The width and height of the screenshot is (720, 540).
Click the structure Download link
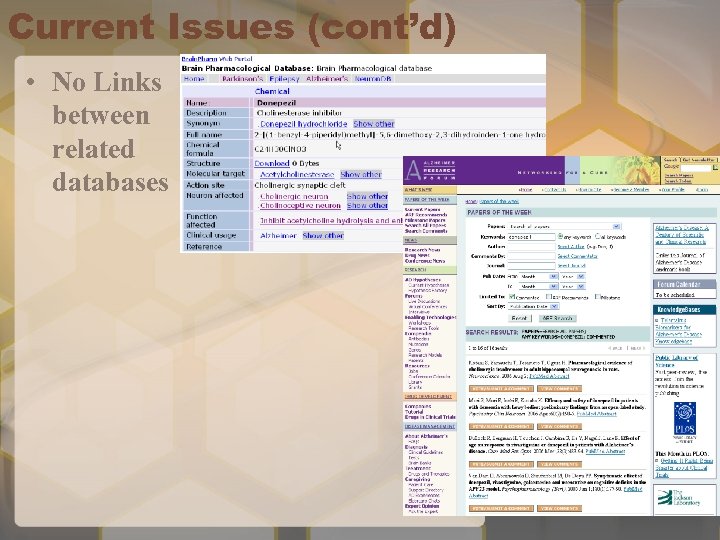(272, 163)
